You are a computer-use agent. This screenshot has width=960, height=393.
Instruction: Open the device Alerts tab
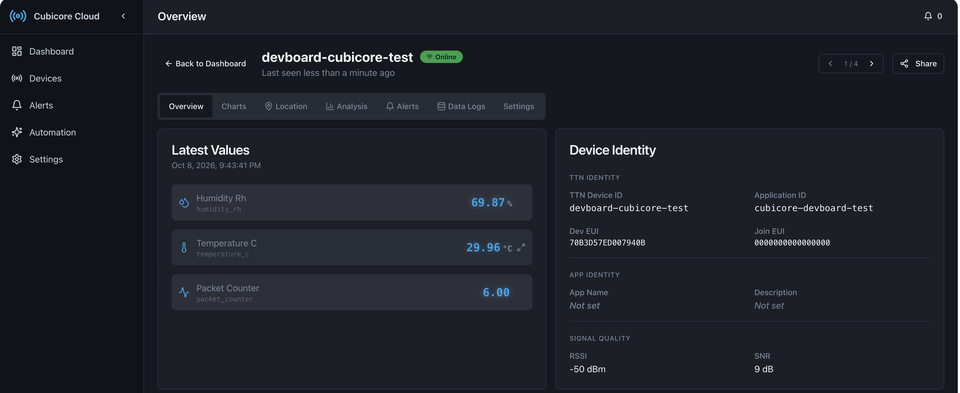[402, 107]
